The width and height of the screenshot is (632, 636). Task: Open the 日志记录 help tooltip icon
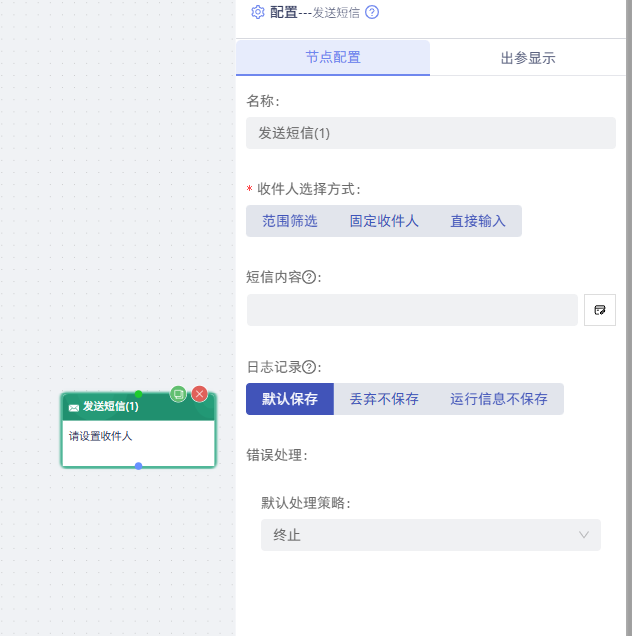coord(309,367)
